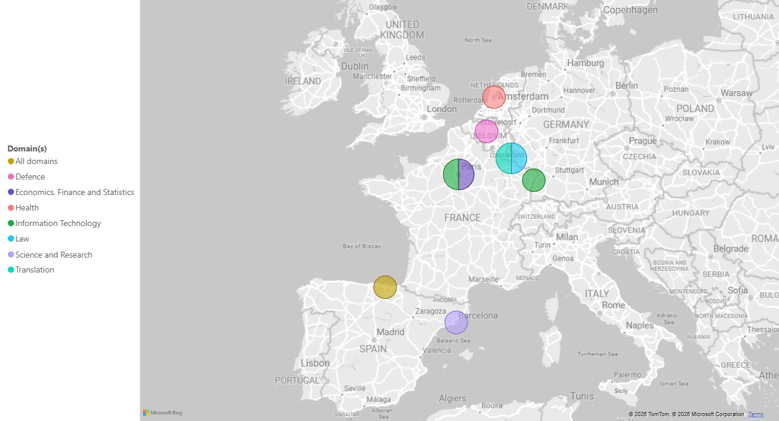
Task: Click the Berlin city label
Action: pyautogui.click(x=626, y=85)
